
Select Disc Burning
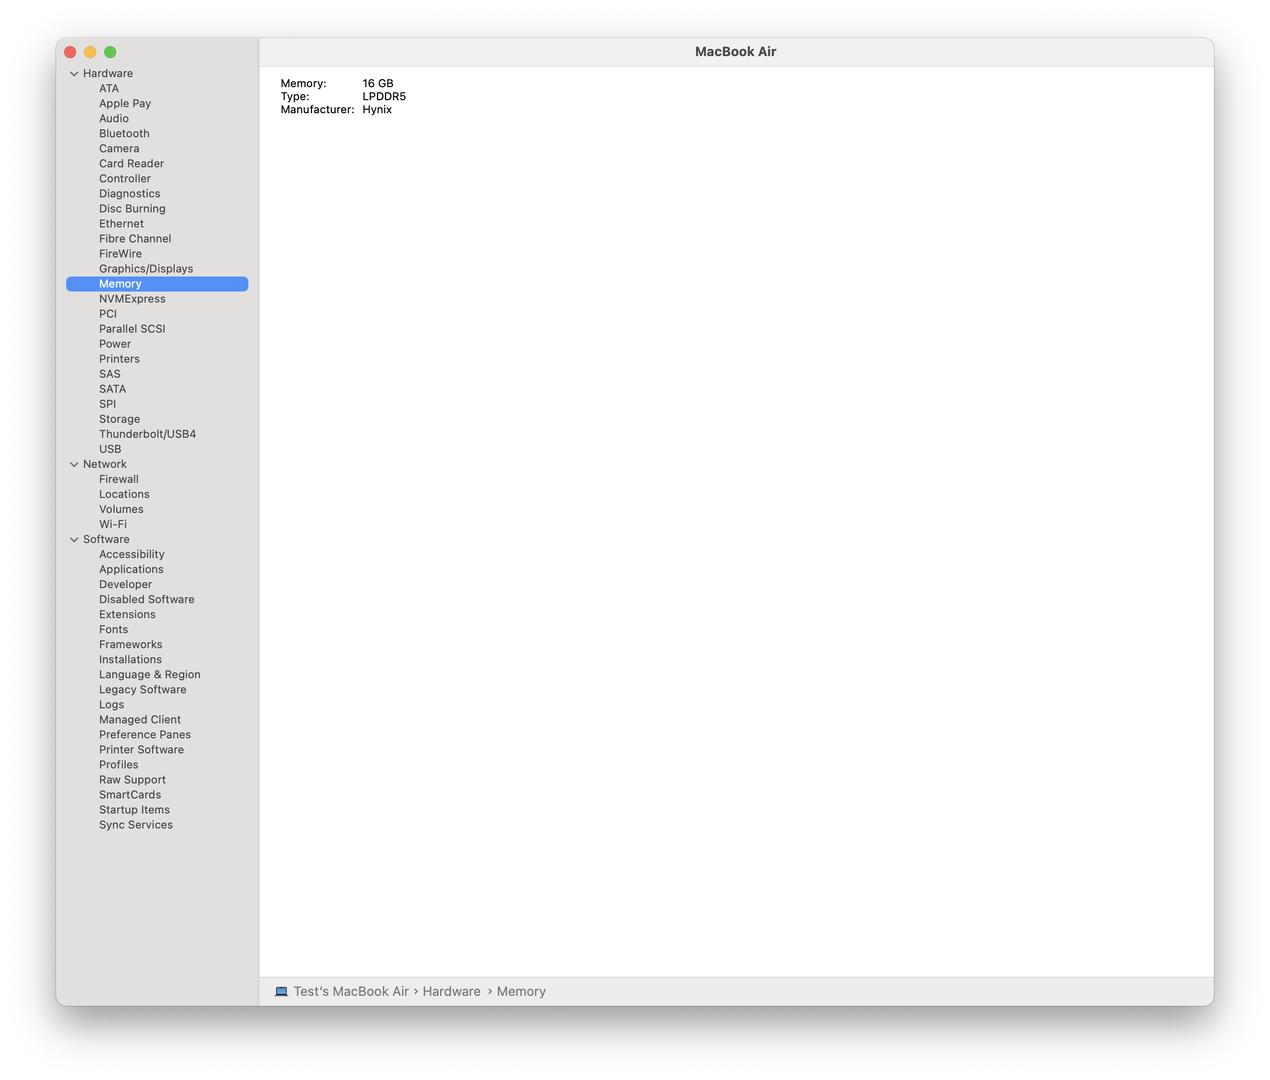pos(132,209)
